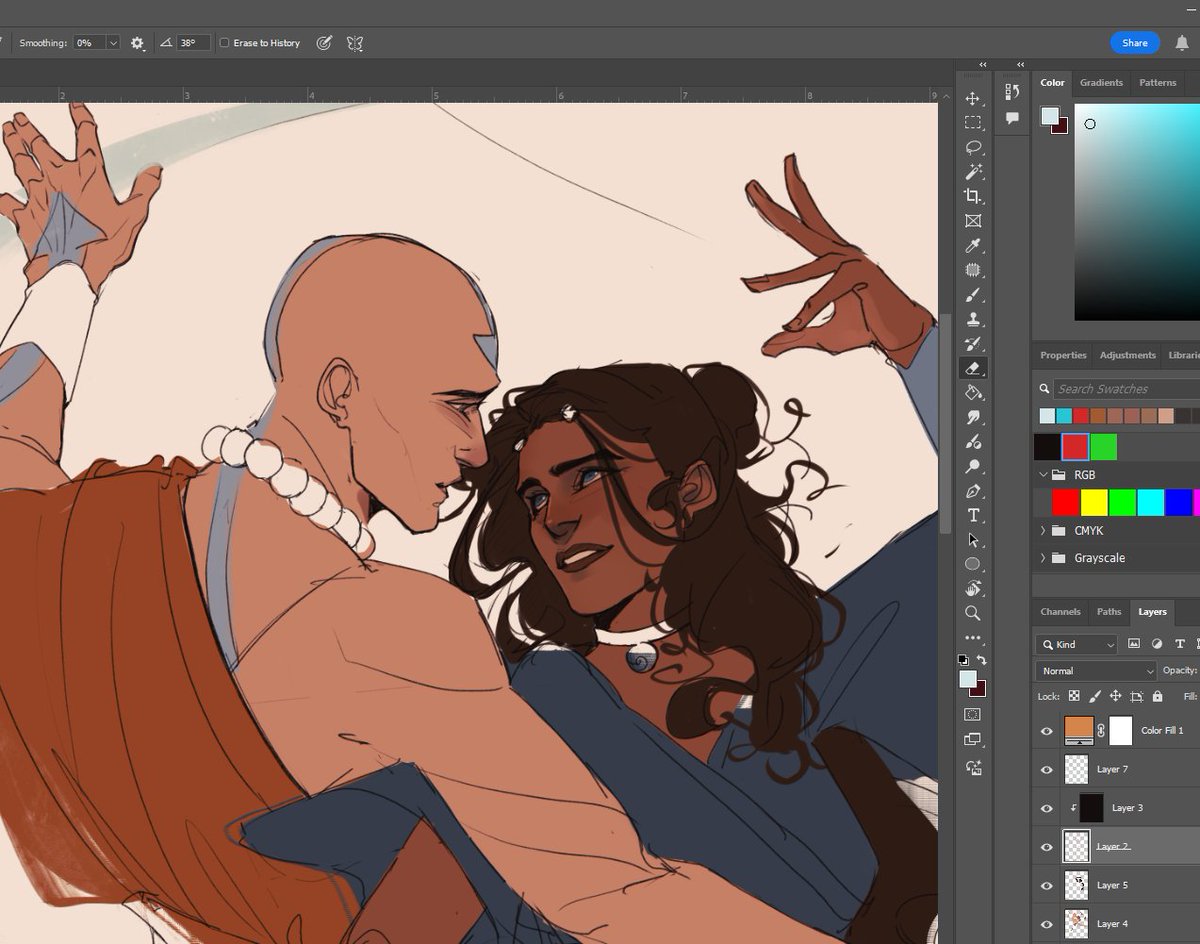Viewport: 1200px width, 944px height.
Task: Swap foreground and background colors
Action: click(x=982, y=660)
